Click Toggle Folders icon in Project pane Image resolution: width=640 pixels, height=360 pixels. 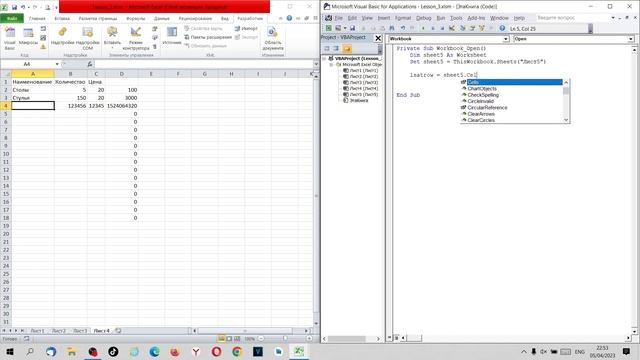pos(347,49)
